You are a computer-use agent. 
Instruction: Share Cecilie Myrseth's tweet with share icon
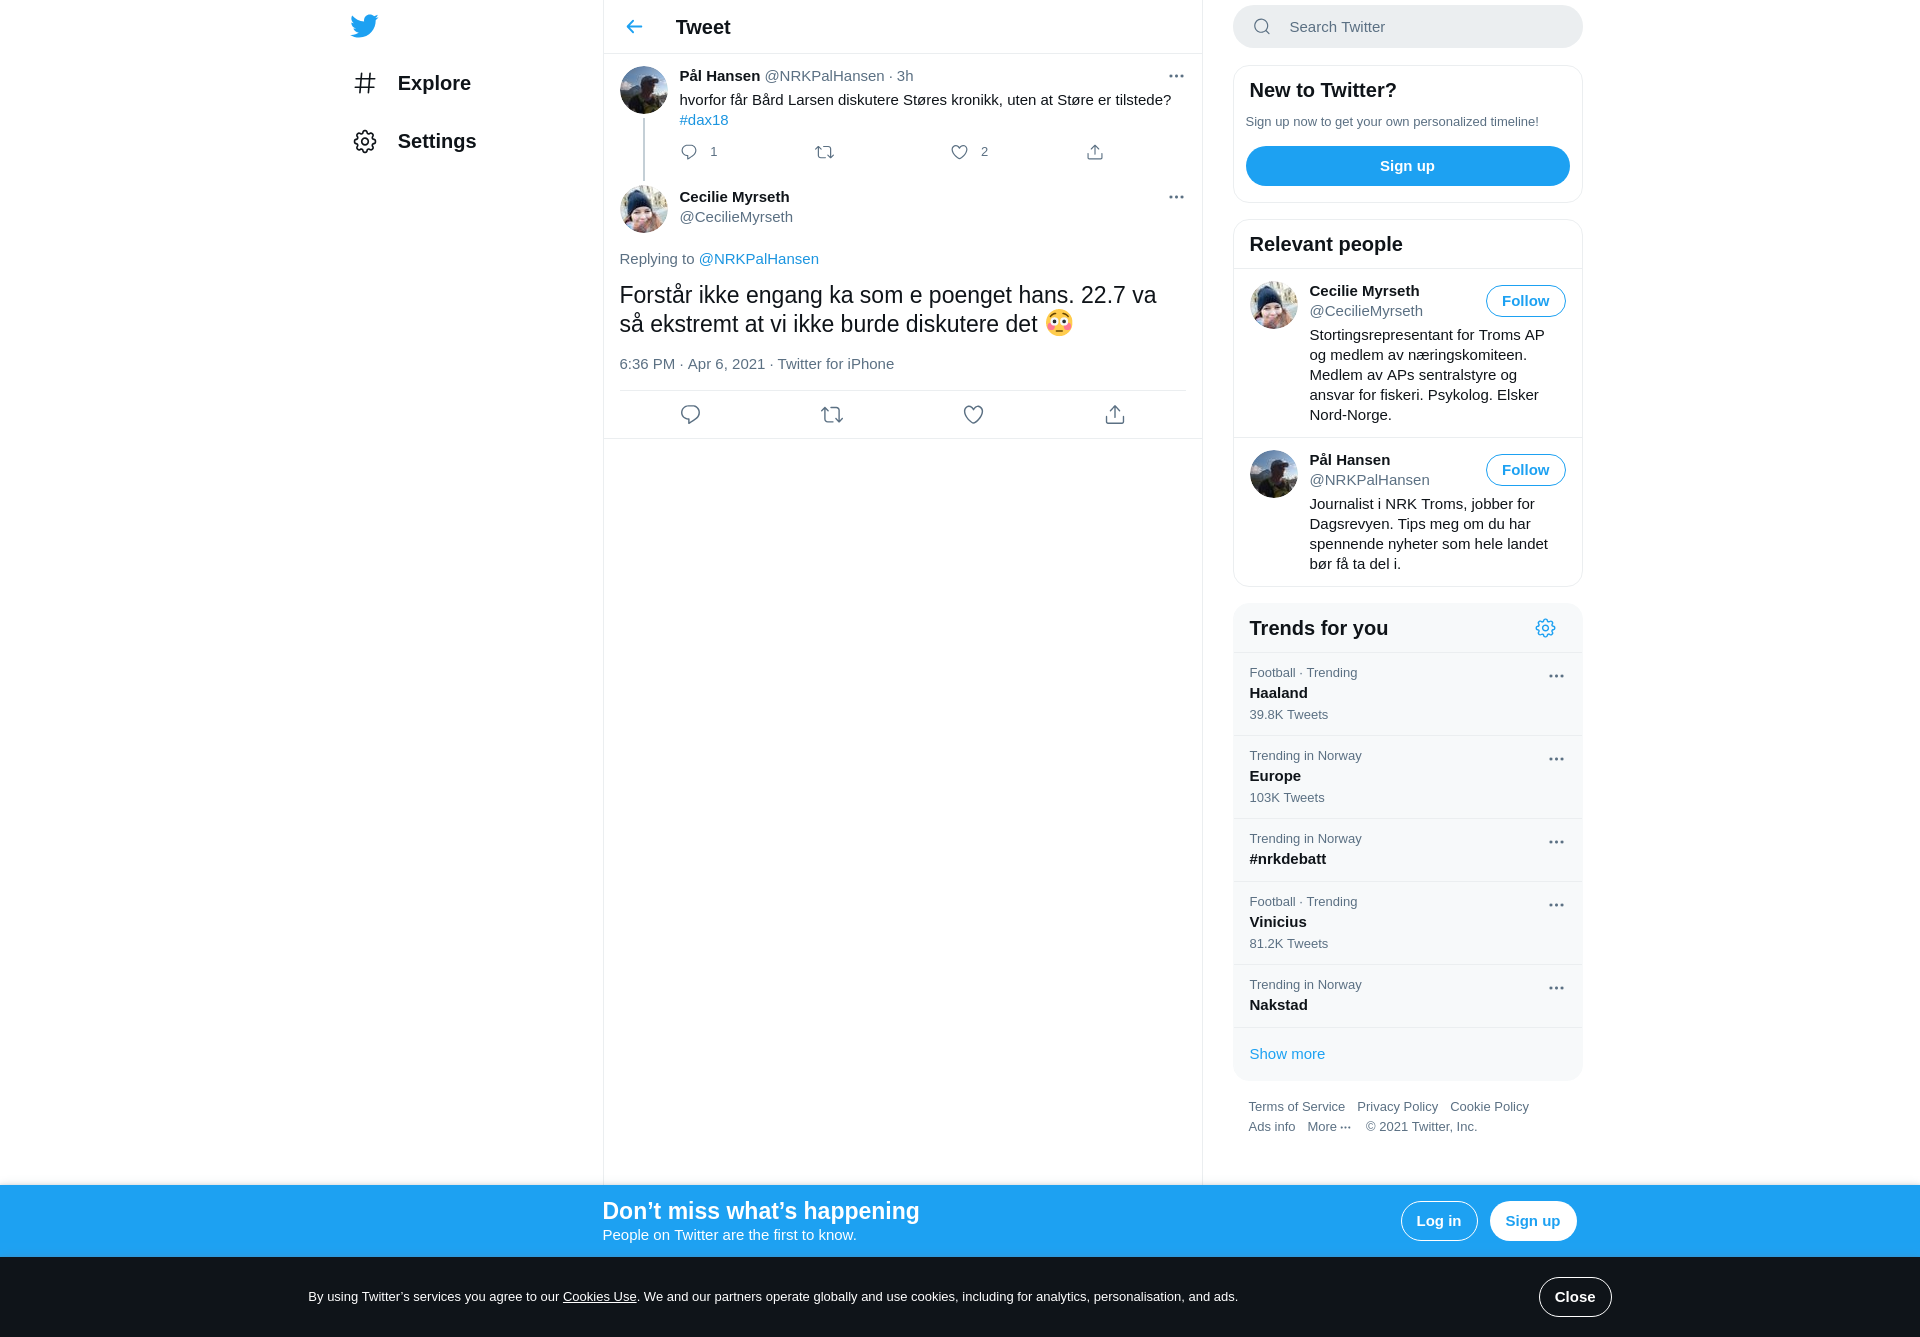tap(1115, 414)
